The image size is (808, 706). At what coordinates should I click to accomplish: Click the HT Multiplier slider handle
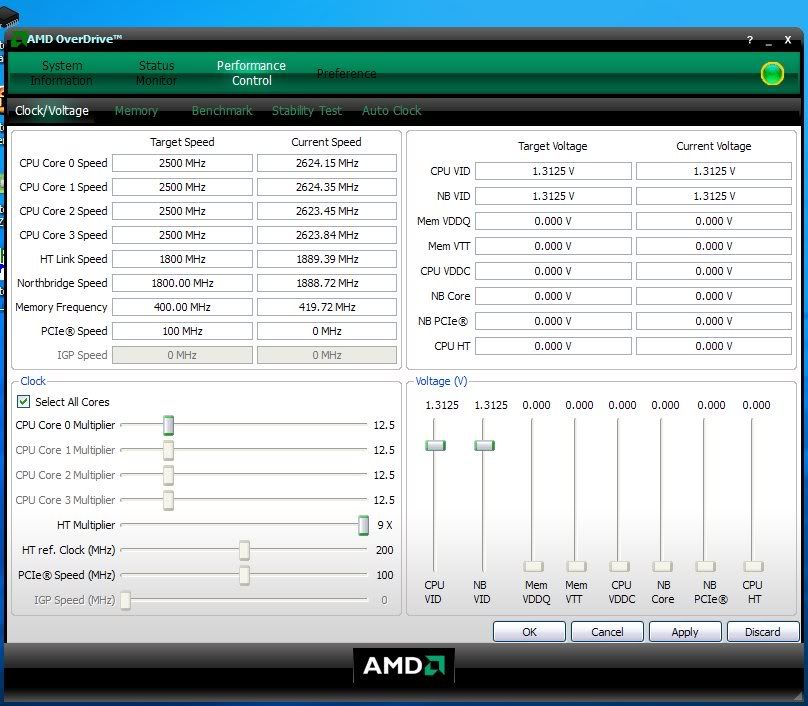(x=363, y=525)
